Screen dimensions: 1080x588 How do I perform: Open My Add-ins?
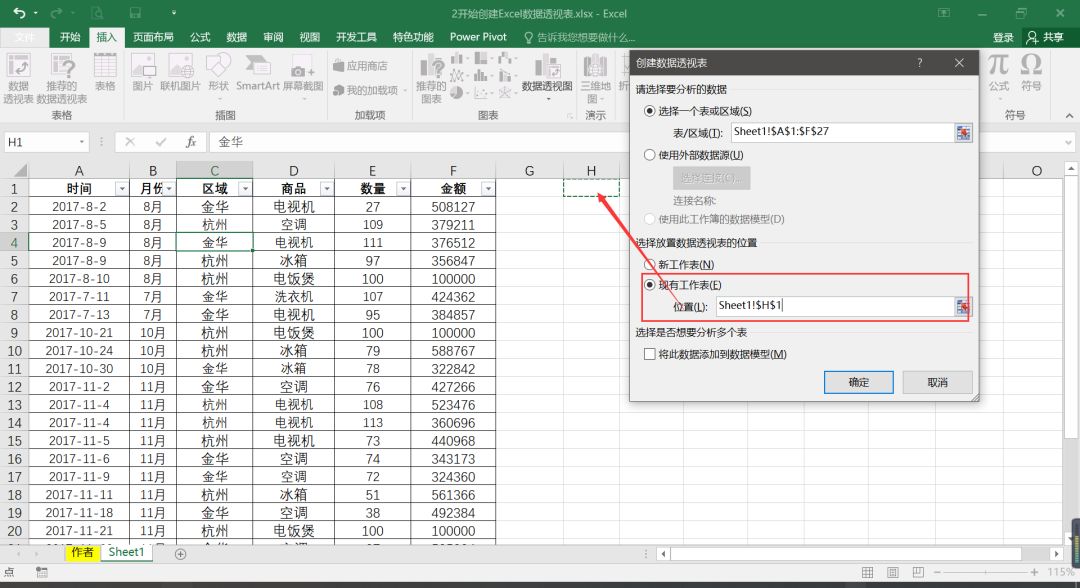[366, 90]
